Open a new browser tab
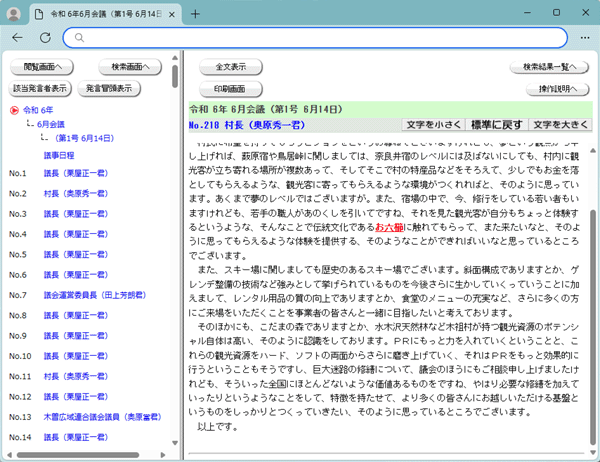Viewport: 600px width, 462px height. point(195,14)
